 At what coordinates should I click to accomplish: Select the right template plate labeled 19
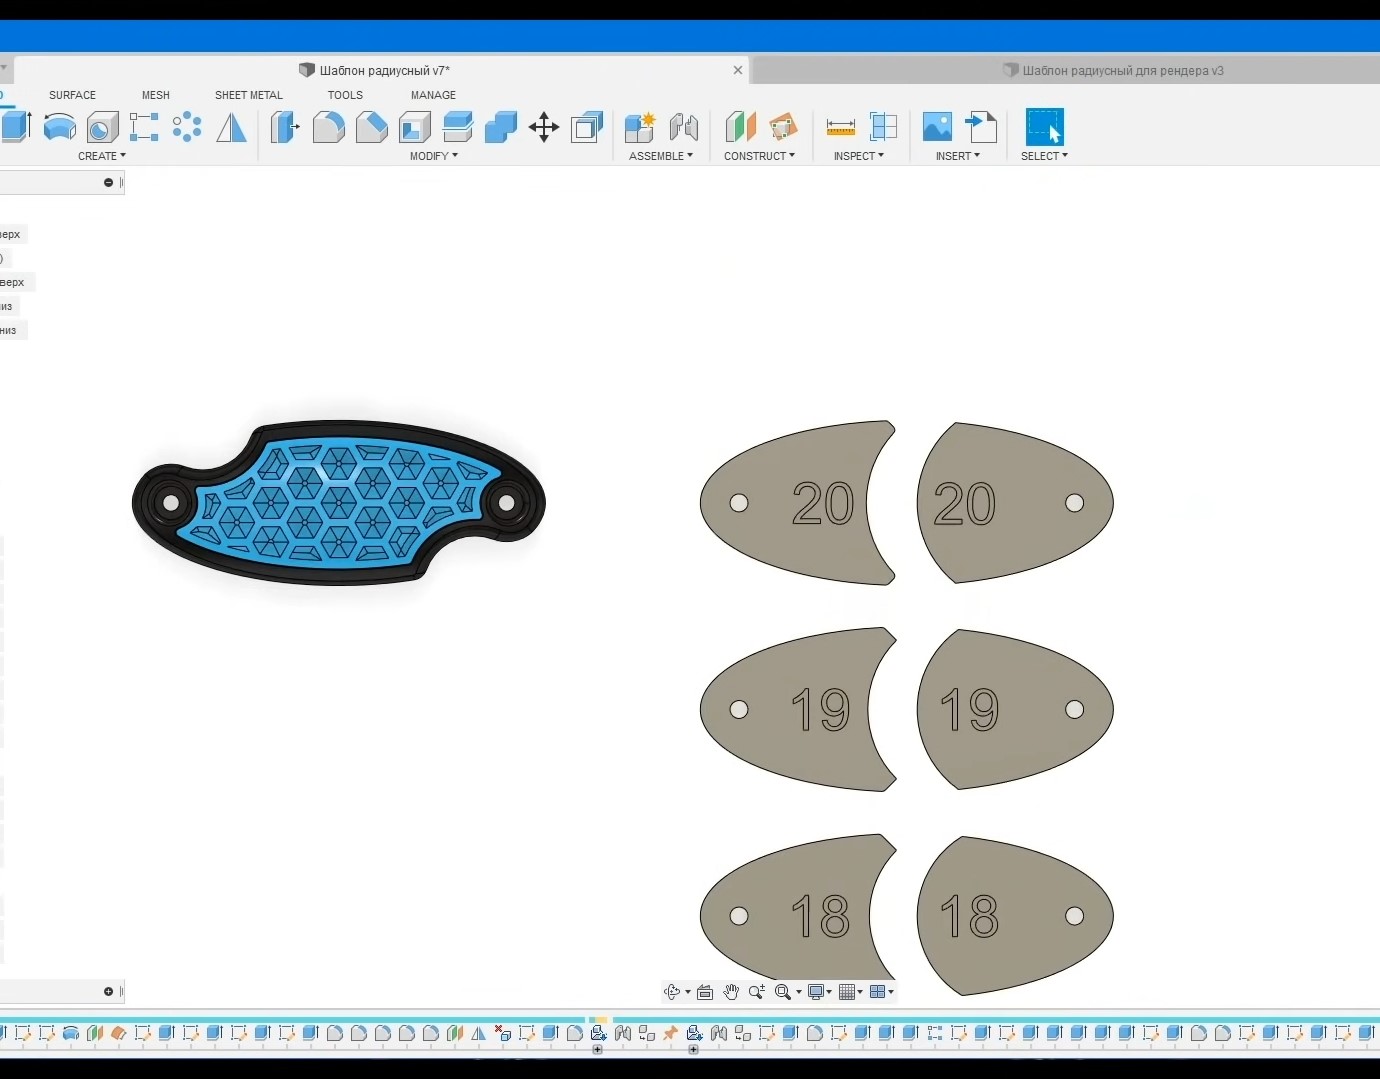pos(1017,709)
